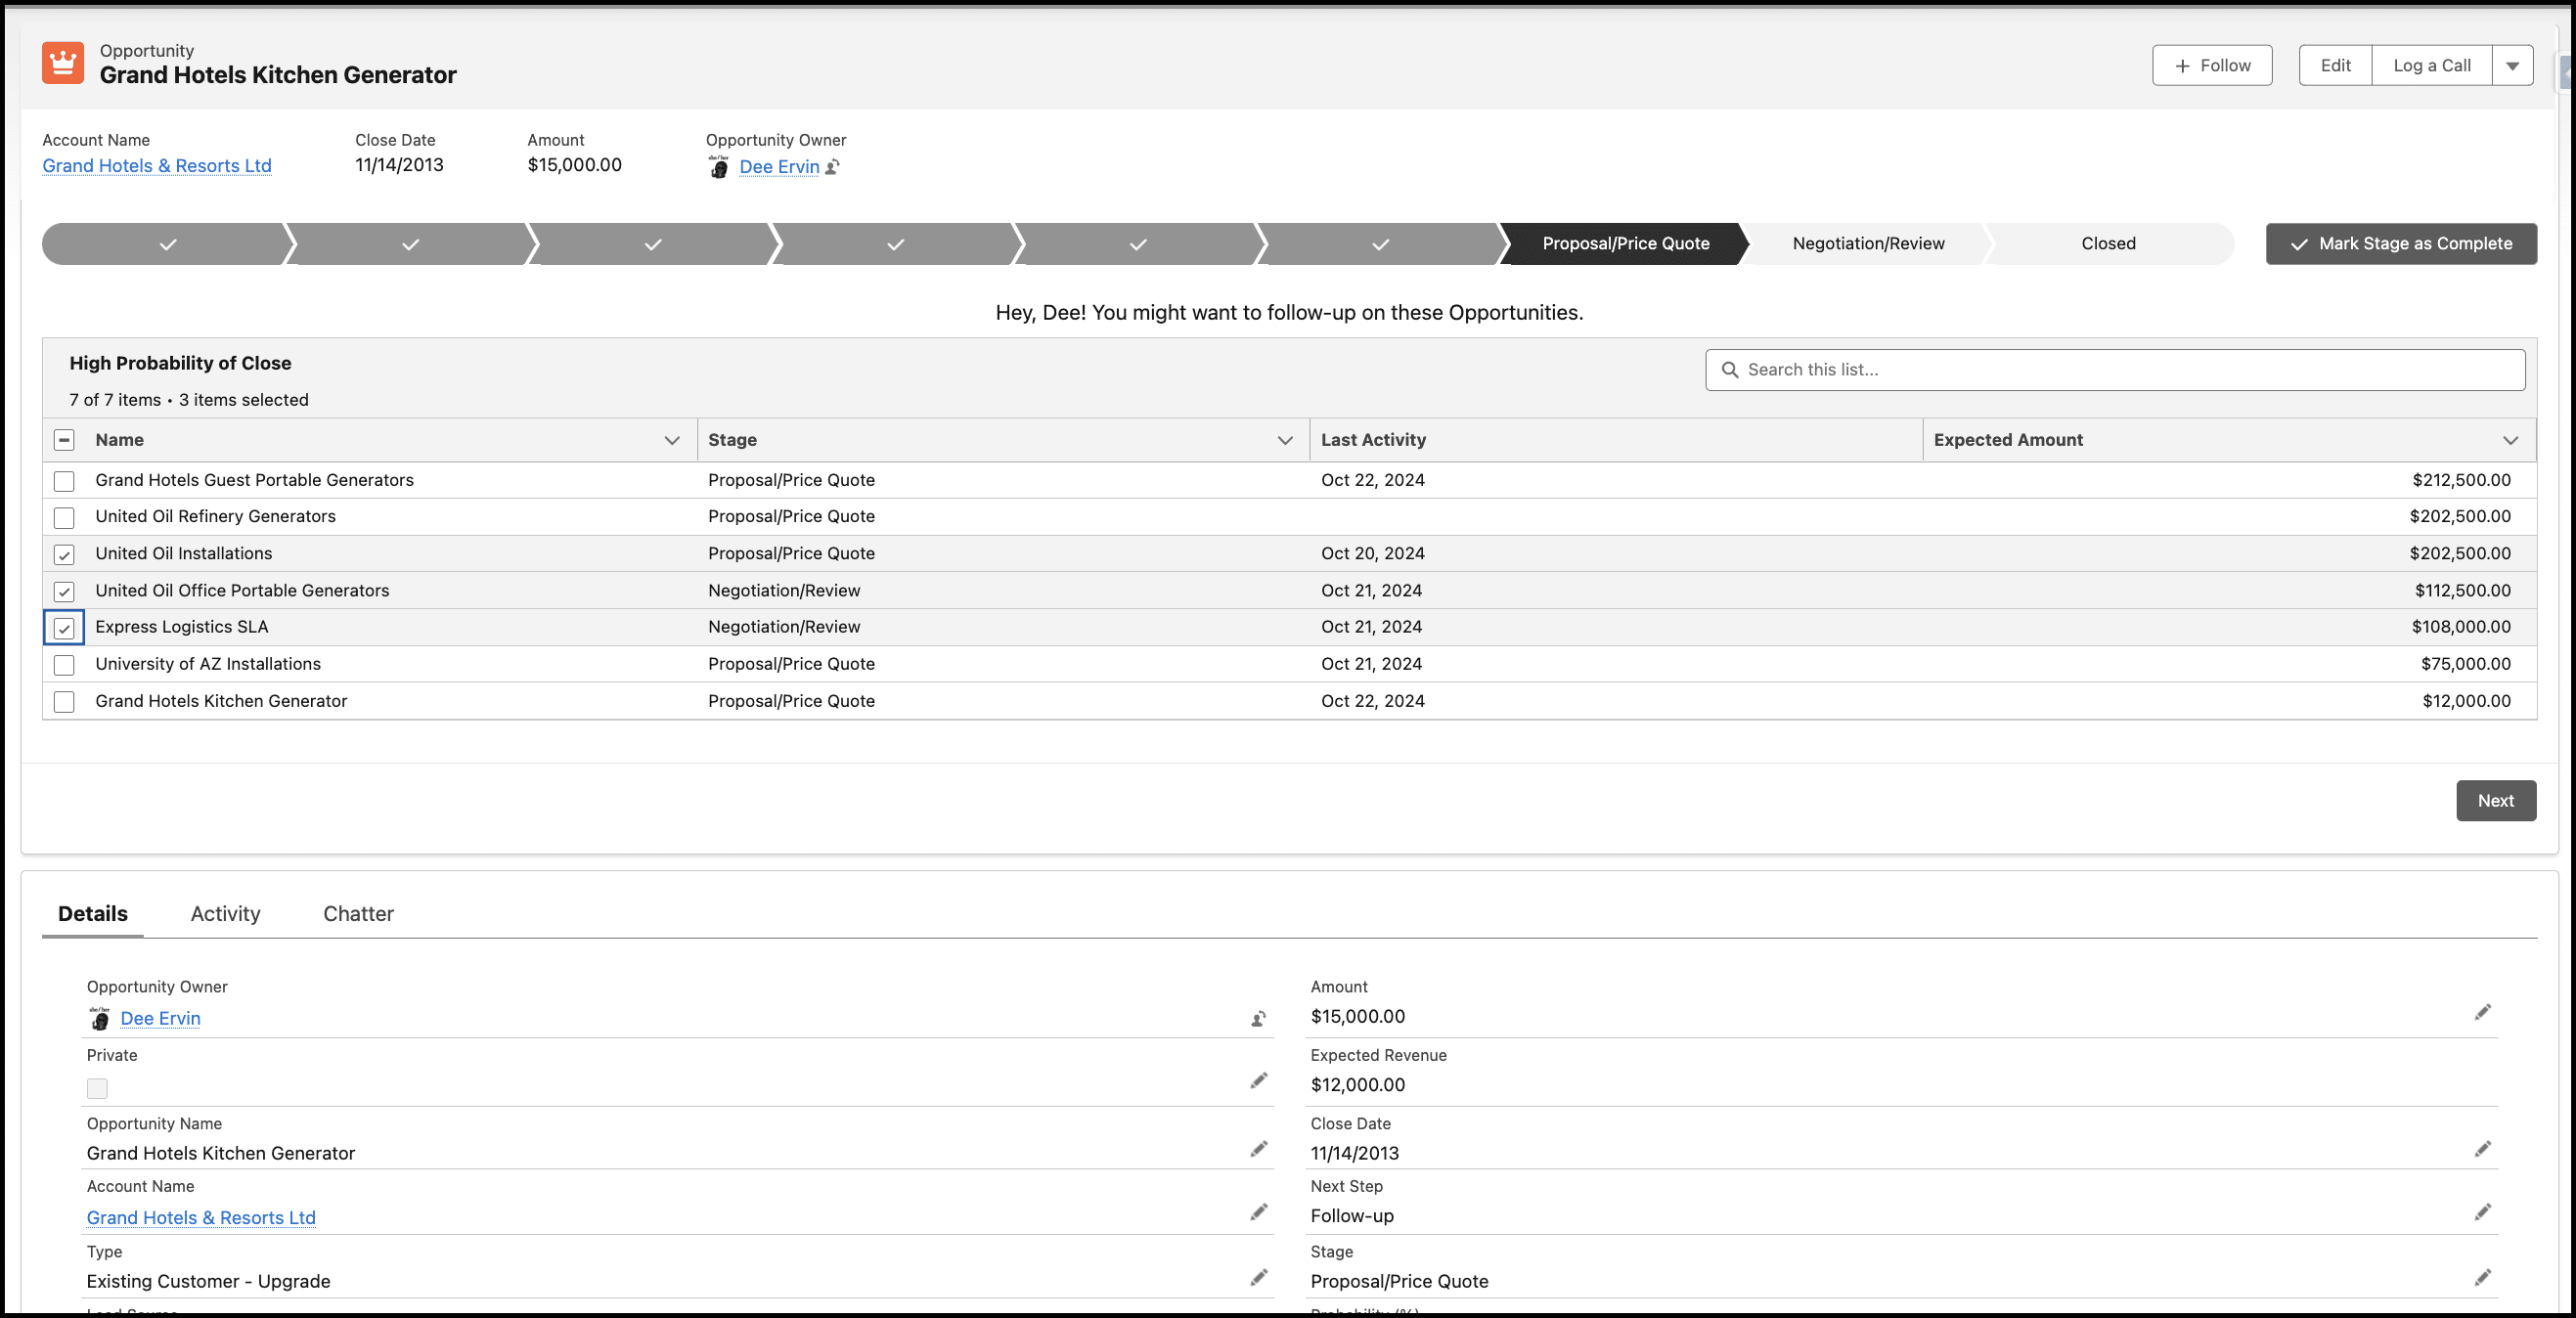The width and height of the screenshot is (2576, 1318).
Task: Switch to the Chatter tab
Action: 358,913
